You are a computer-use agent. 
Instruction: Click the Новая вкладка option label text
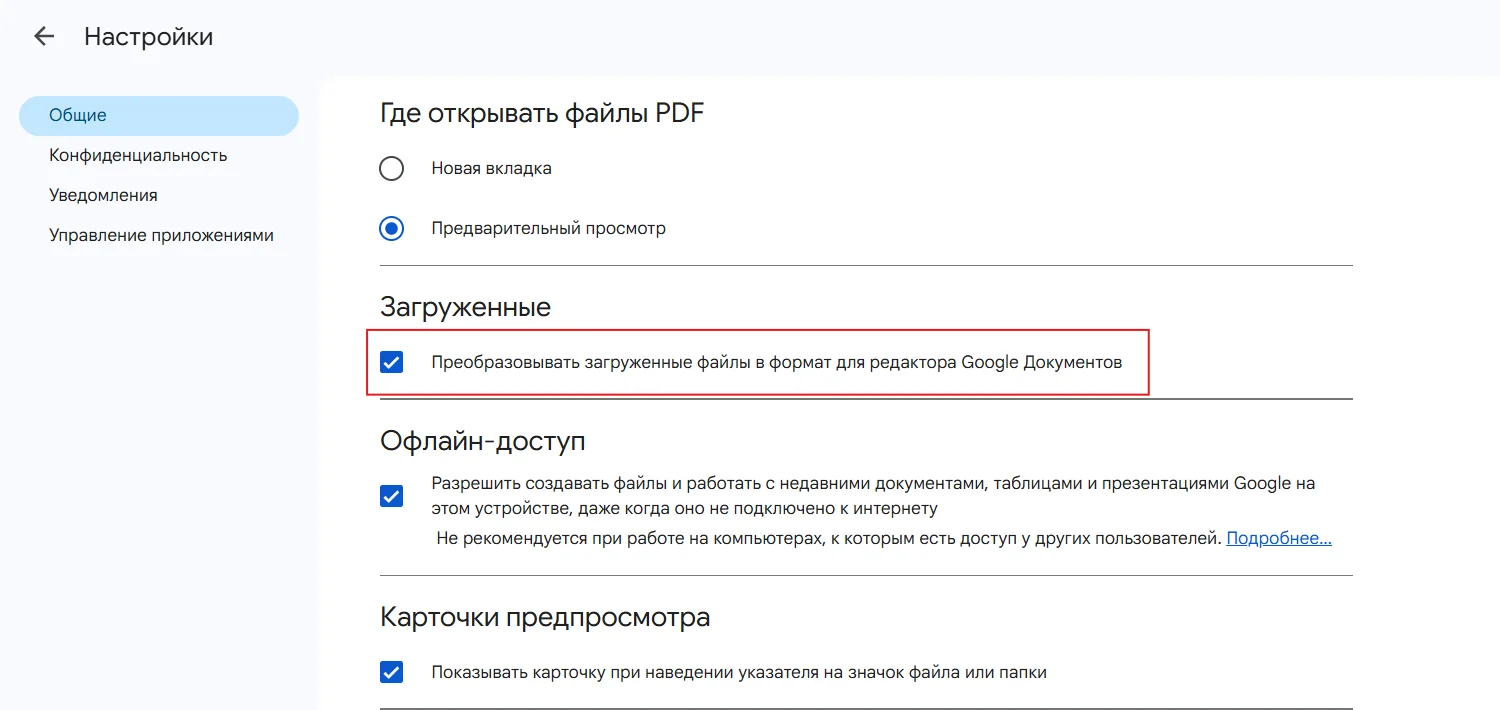[x=491, y=168]
